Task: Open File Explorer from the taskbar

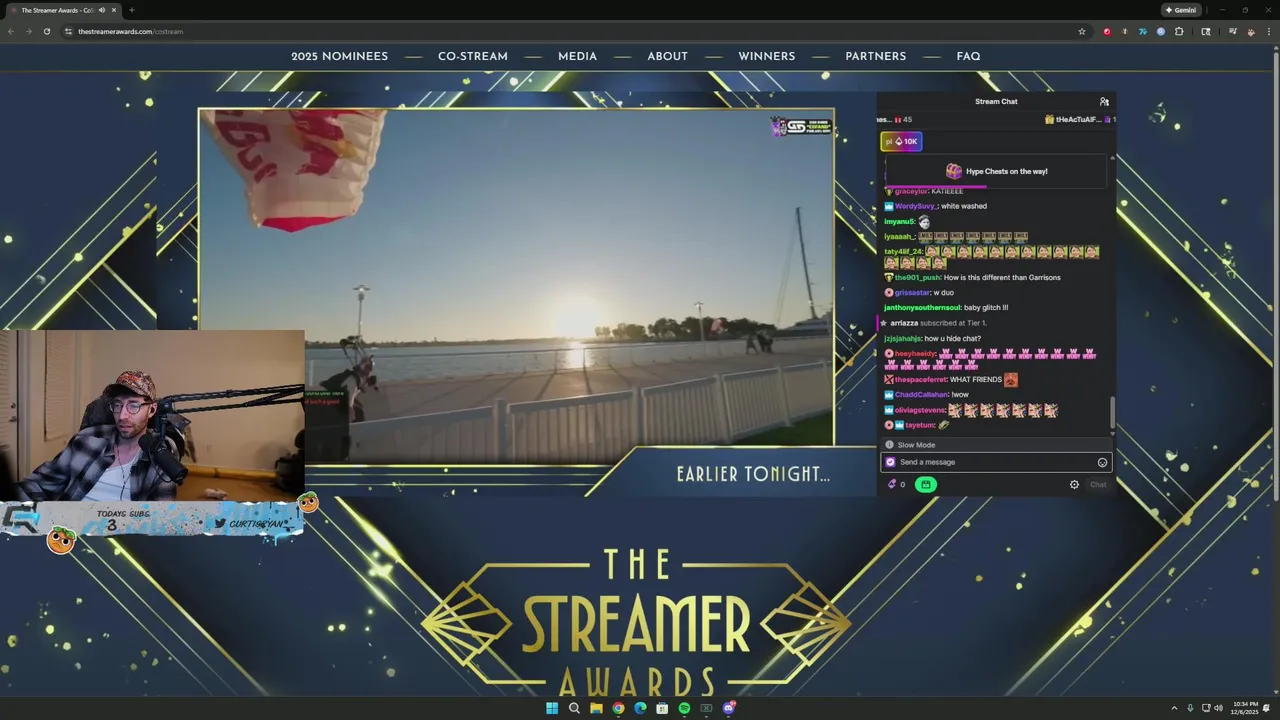Action: (x=596, y=708)
